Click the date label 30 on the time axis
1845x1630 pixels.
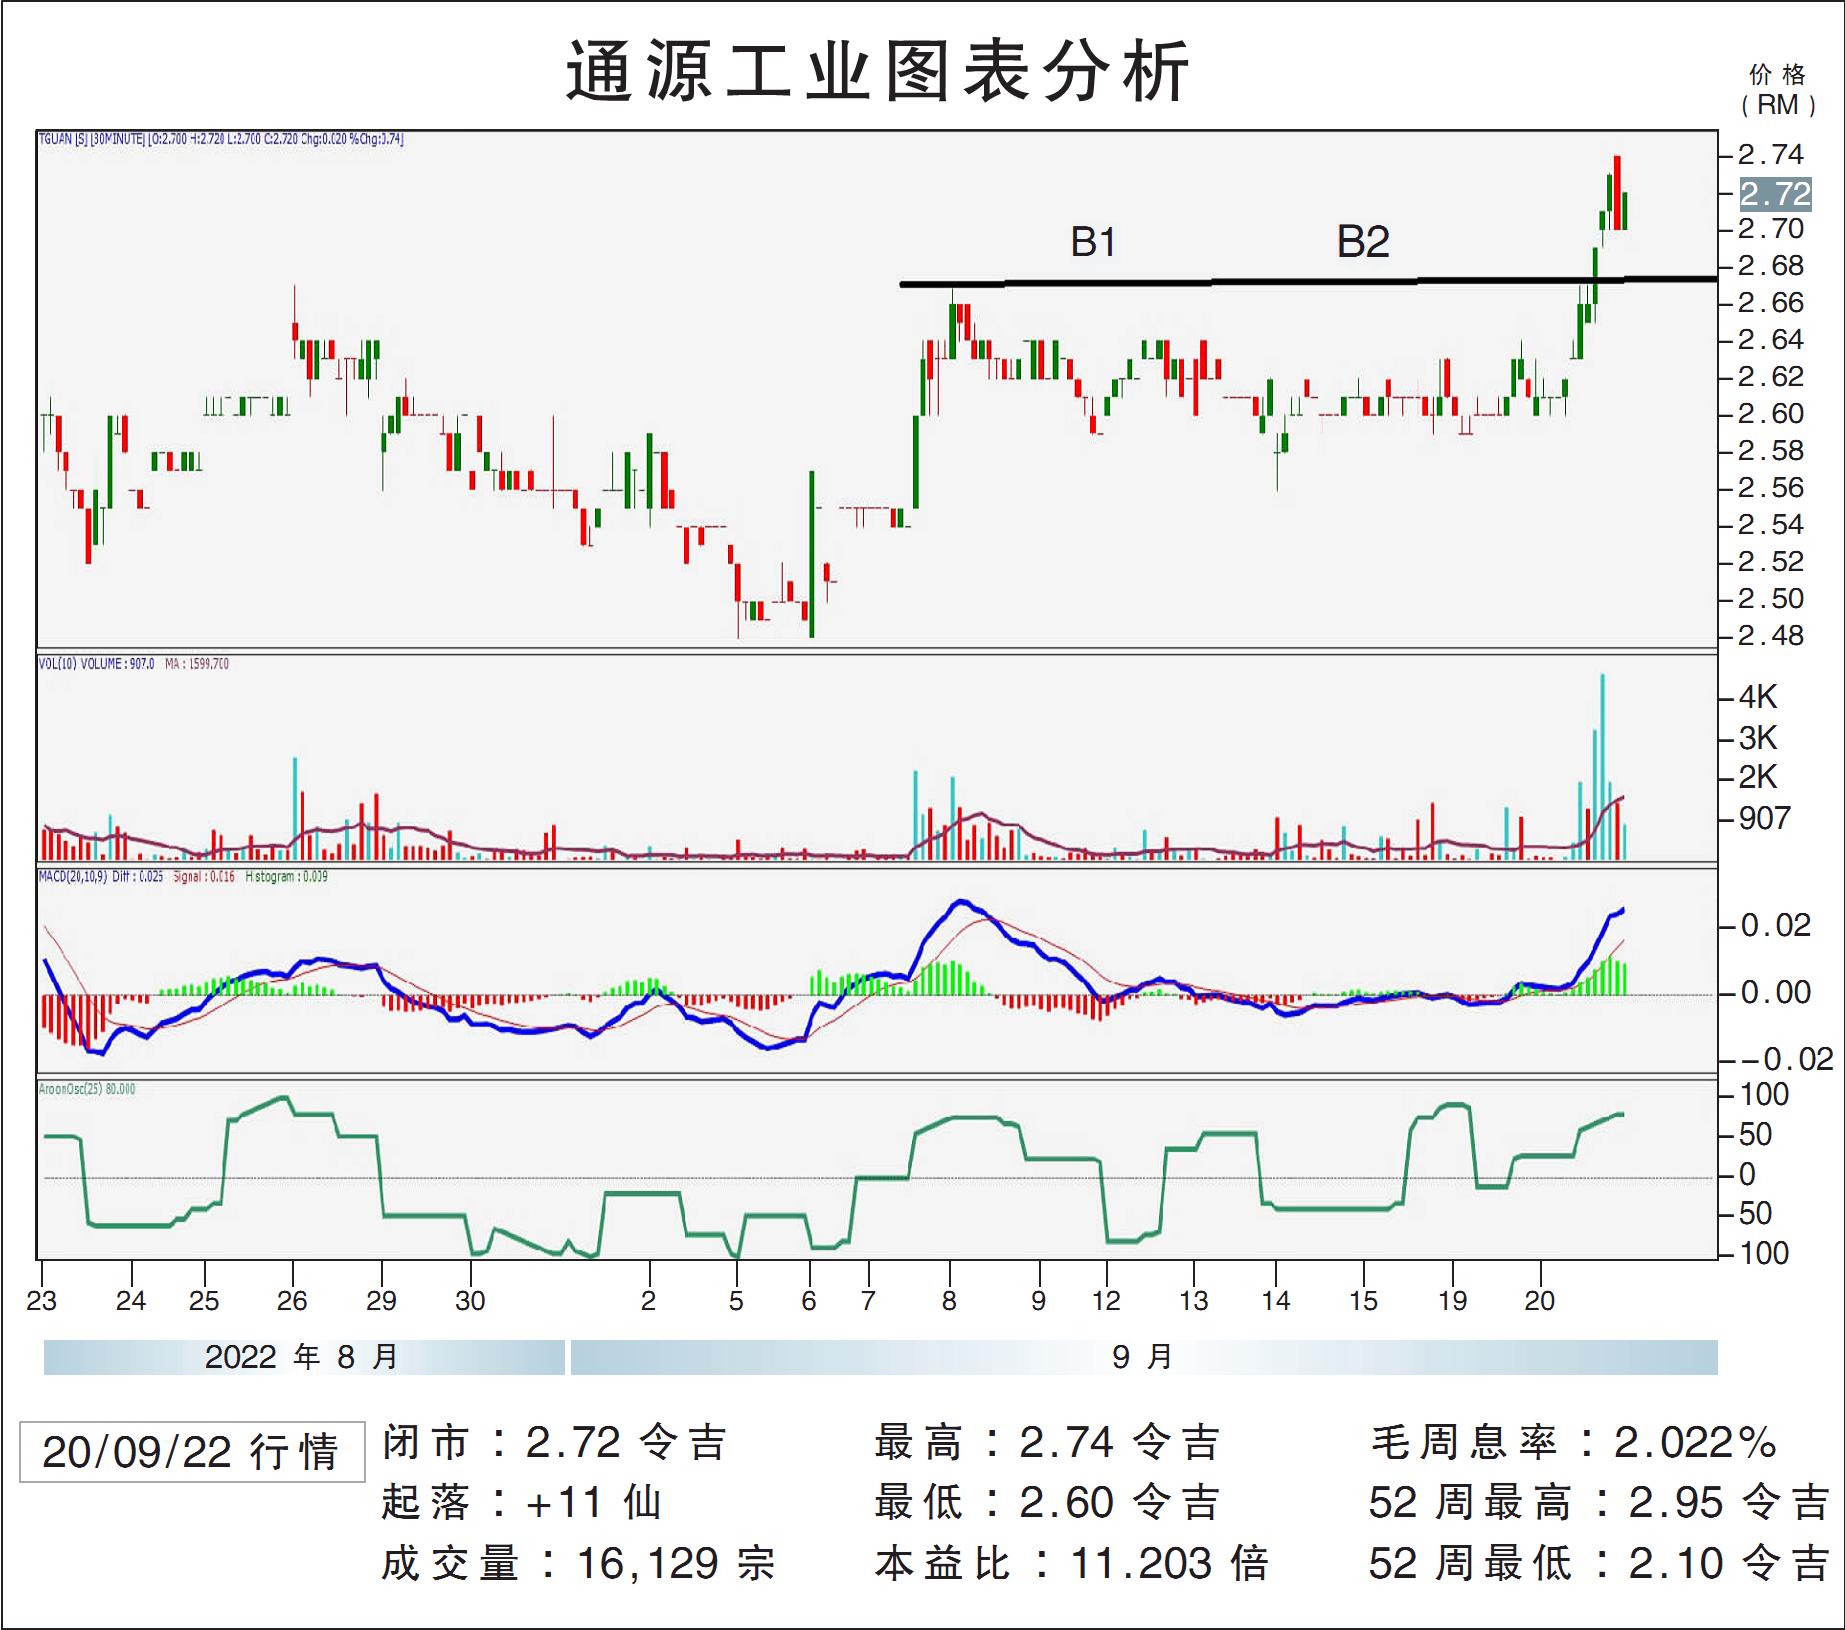click(x=470, y=1300)
